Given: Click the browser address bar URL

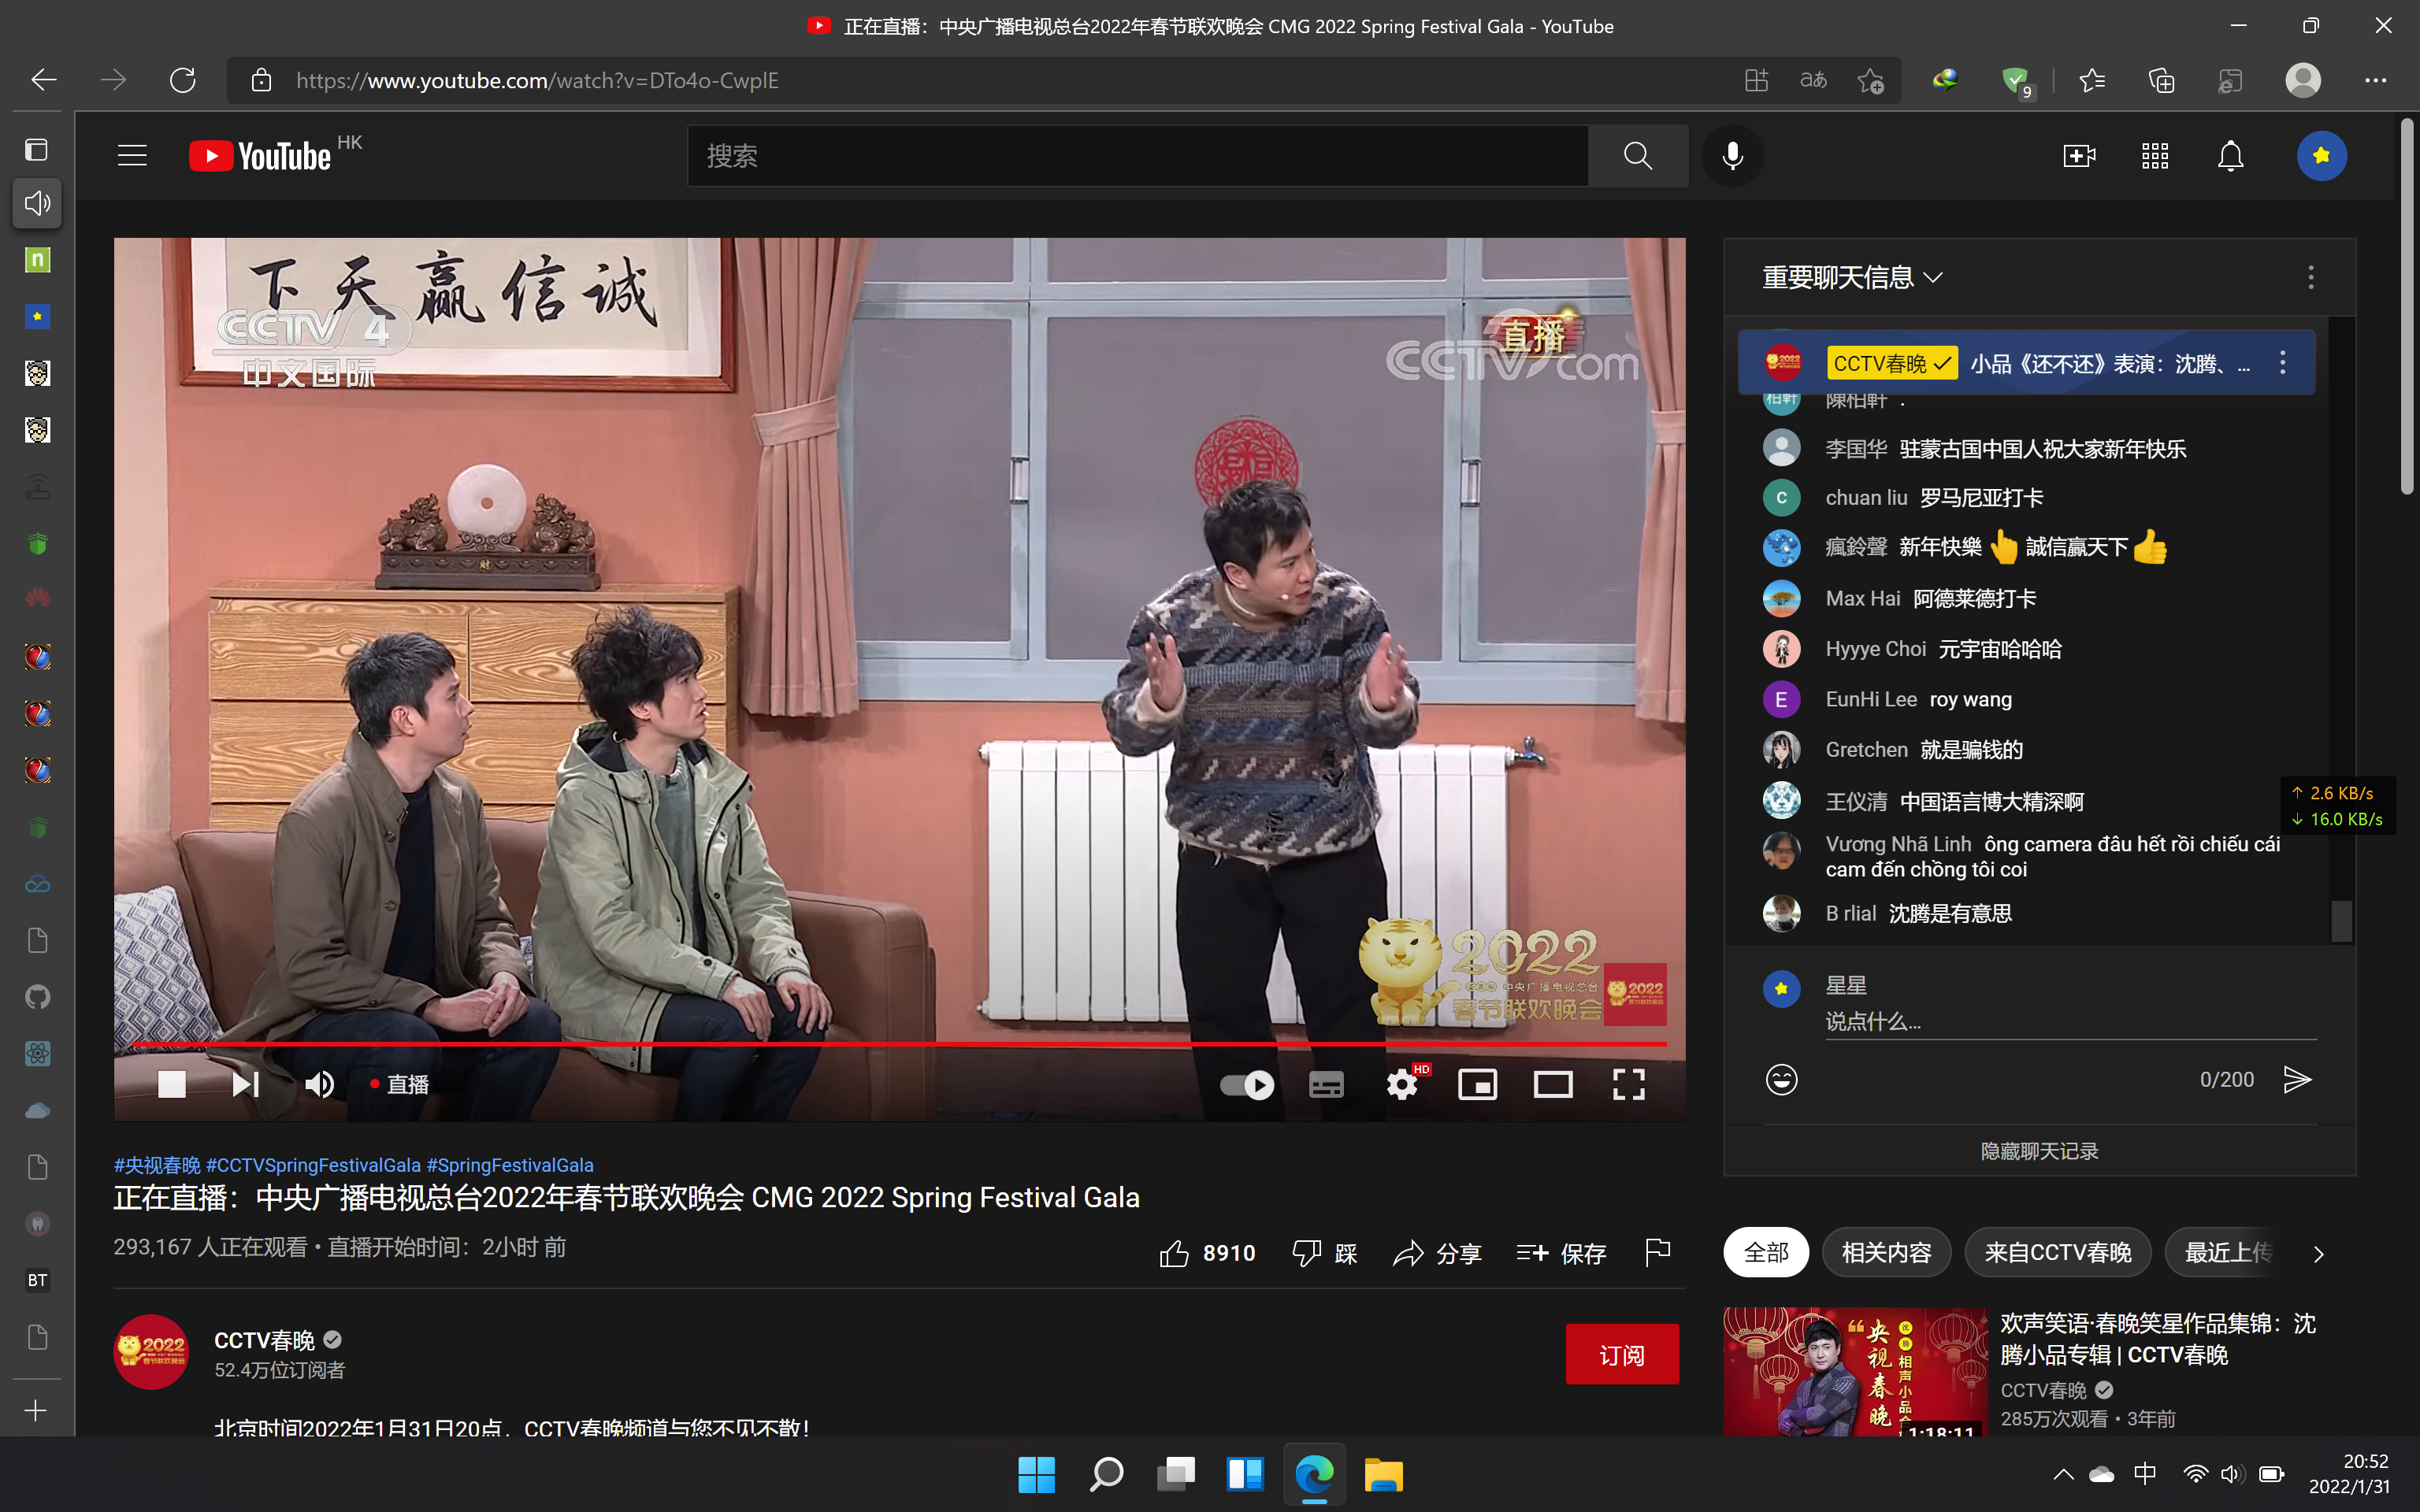Looking at the screenshot, I should (537, 80).
